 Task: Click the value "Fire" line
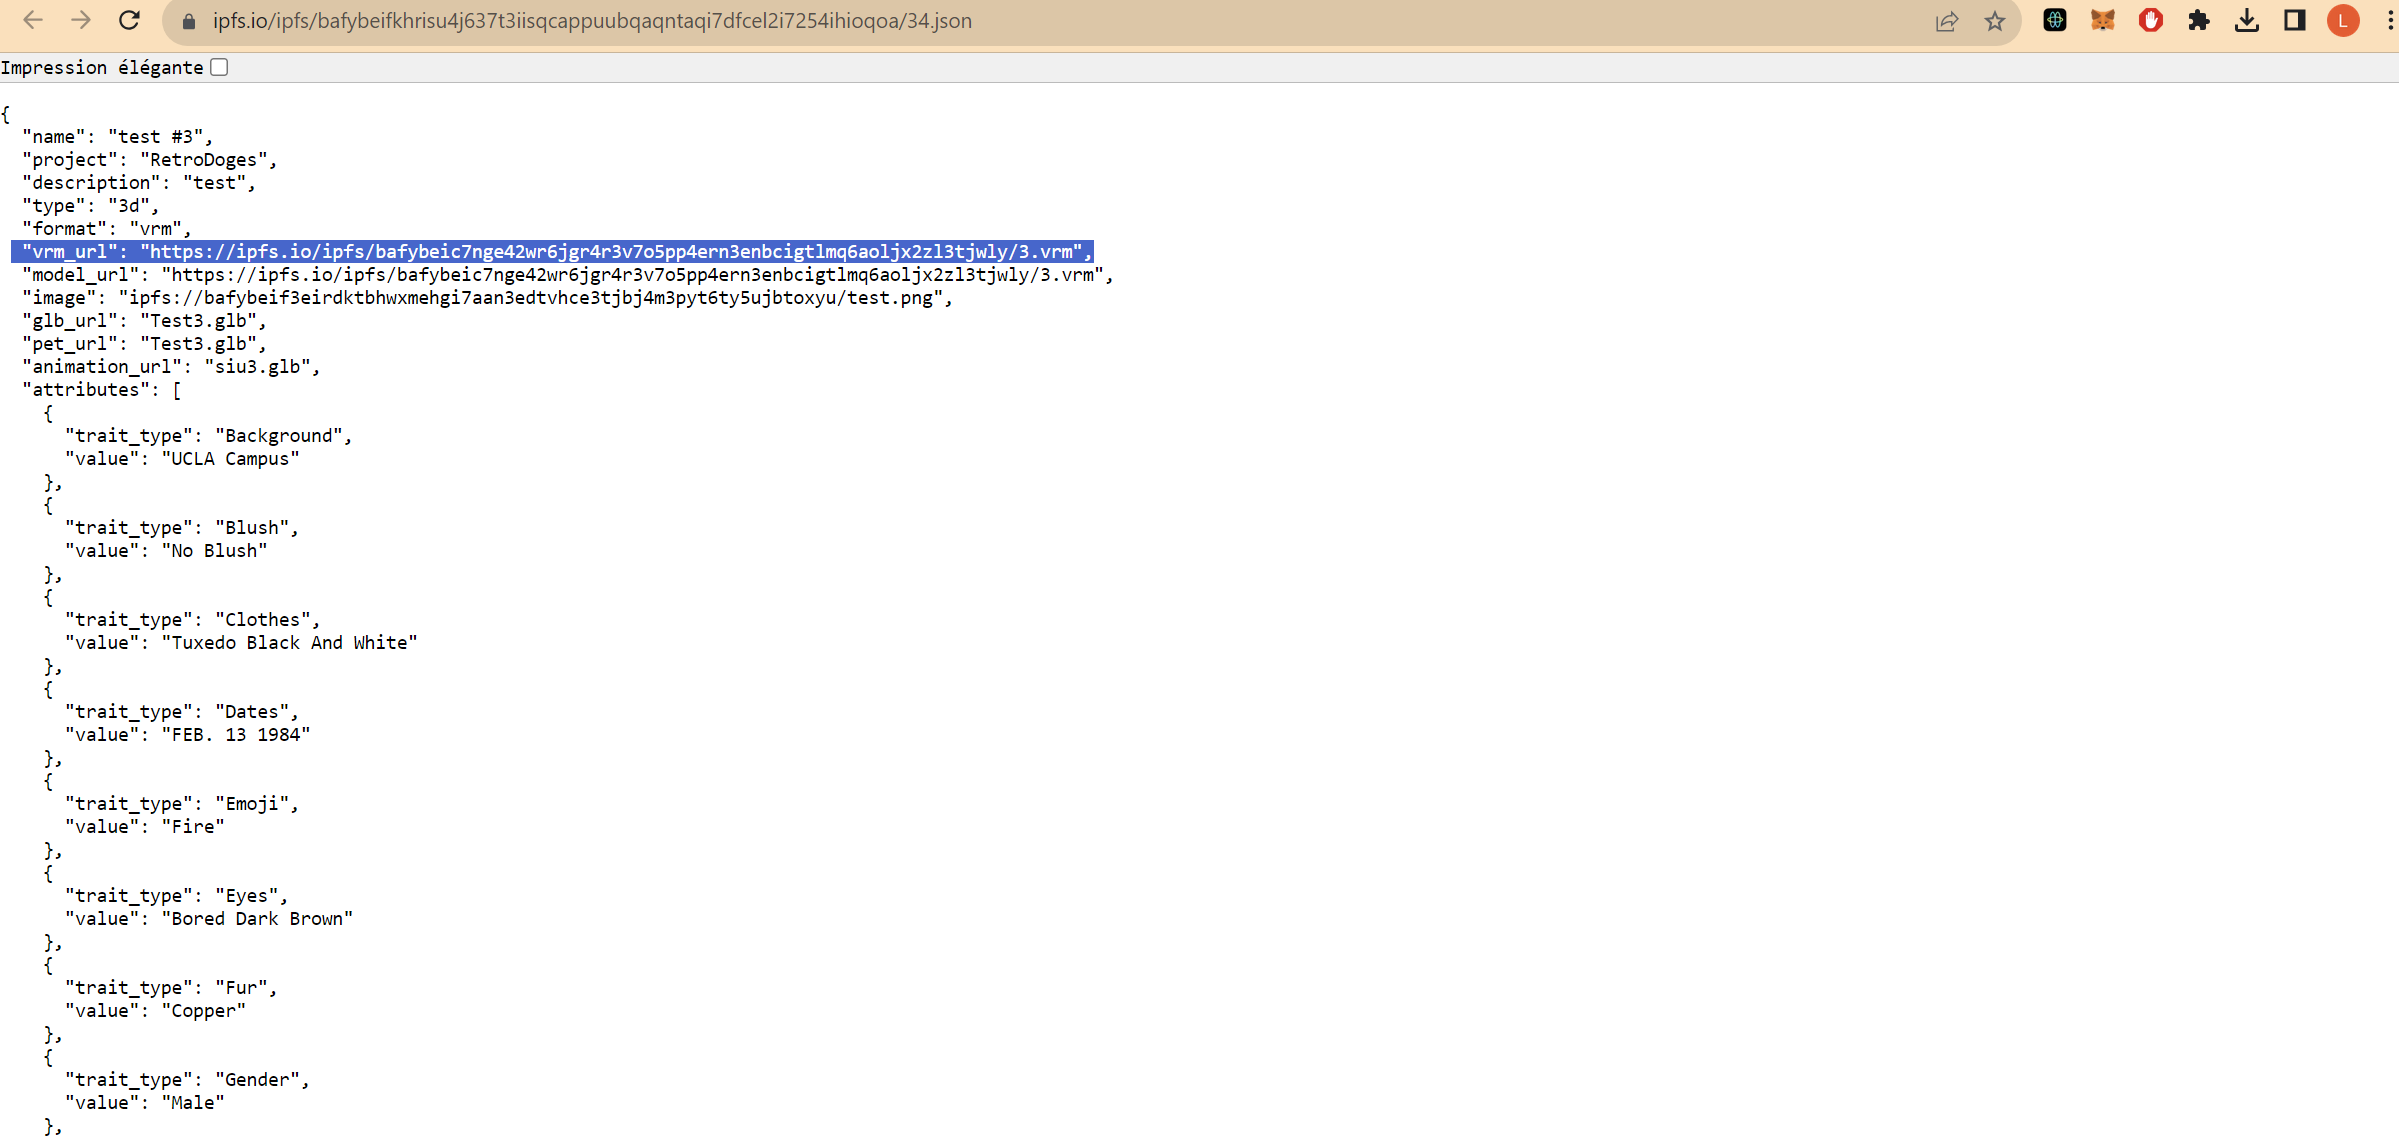click(145, 827)
